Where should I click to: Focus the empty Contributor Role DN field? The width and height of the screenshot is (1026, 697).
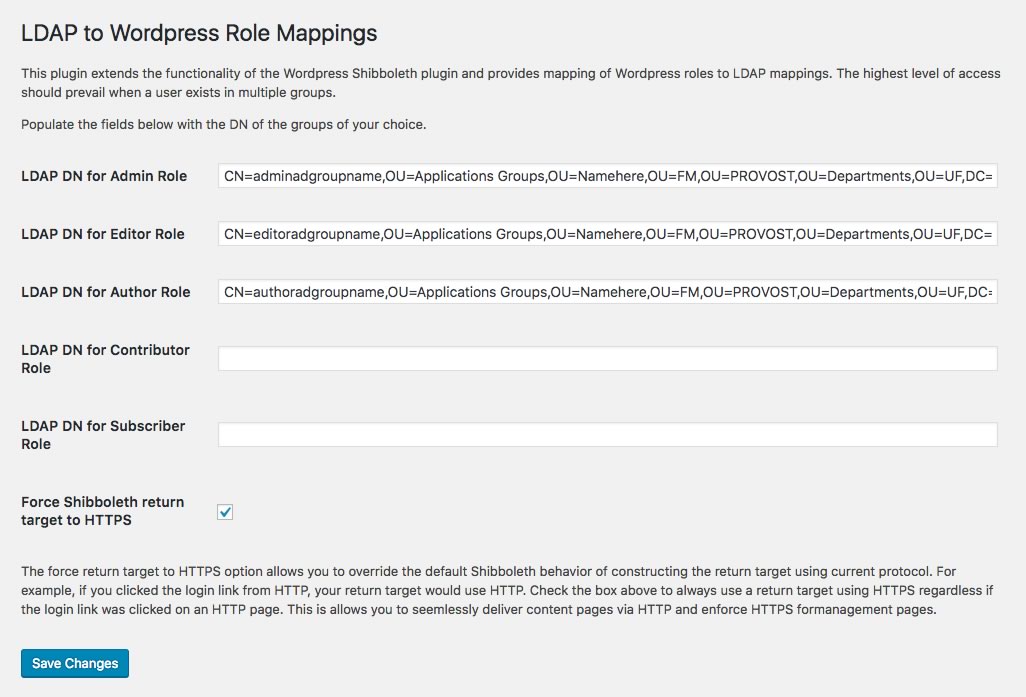pyautogui.click(x=607, y=359)
